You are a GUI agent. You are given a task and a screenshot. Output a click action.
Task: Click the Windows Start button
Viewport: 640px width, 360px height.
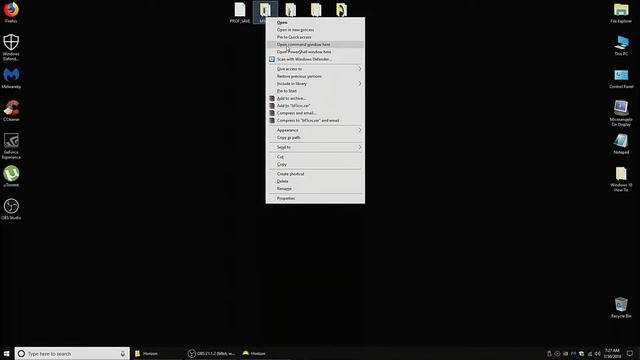7,353
